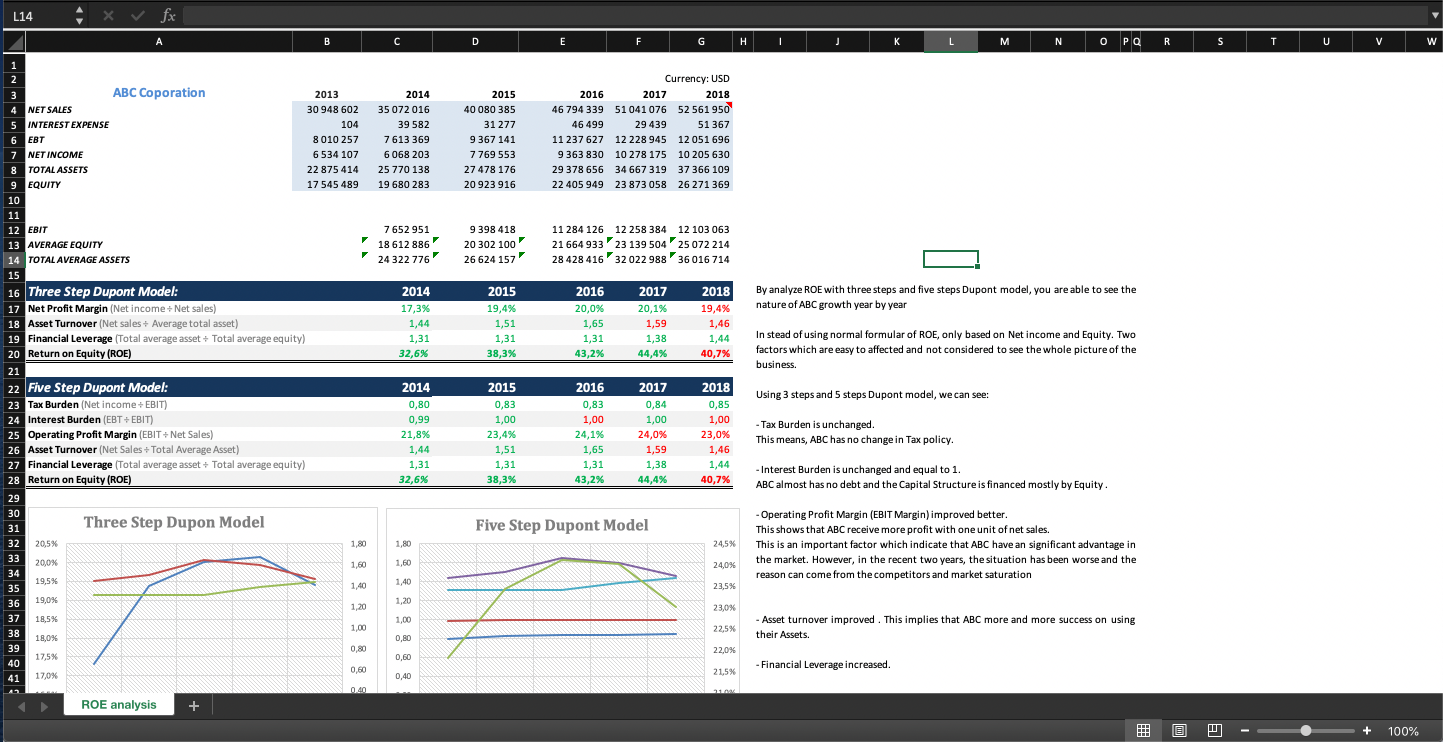The image size is (1443, 742).
Task: Select column B header
Action: 327,41
